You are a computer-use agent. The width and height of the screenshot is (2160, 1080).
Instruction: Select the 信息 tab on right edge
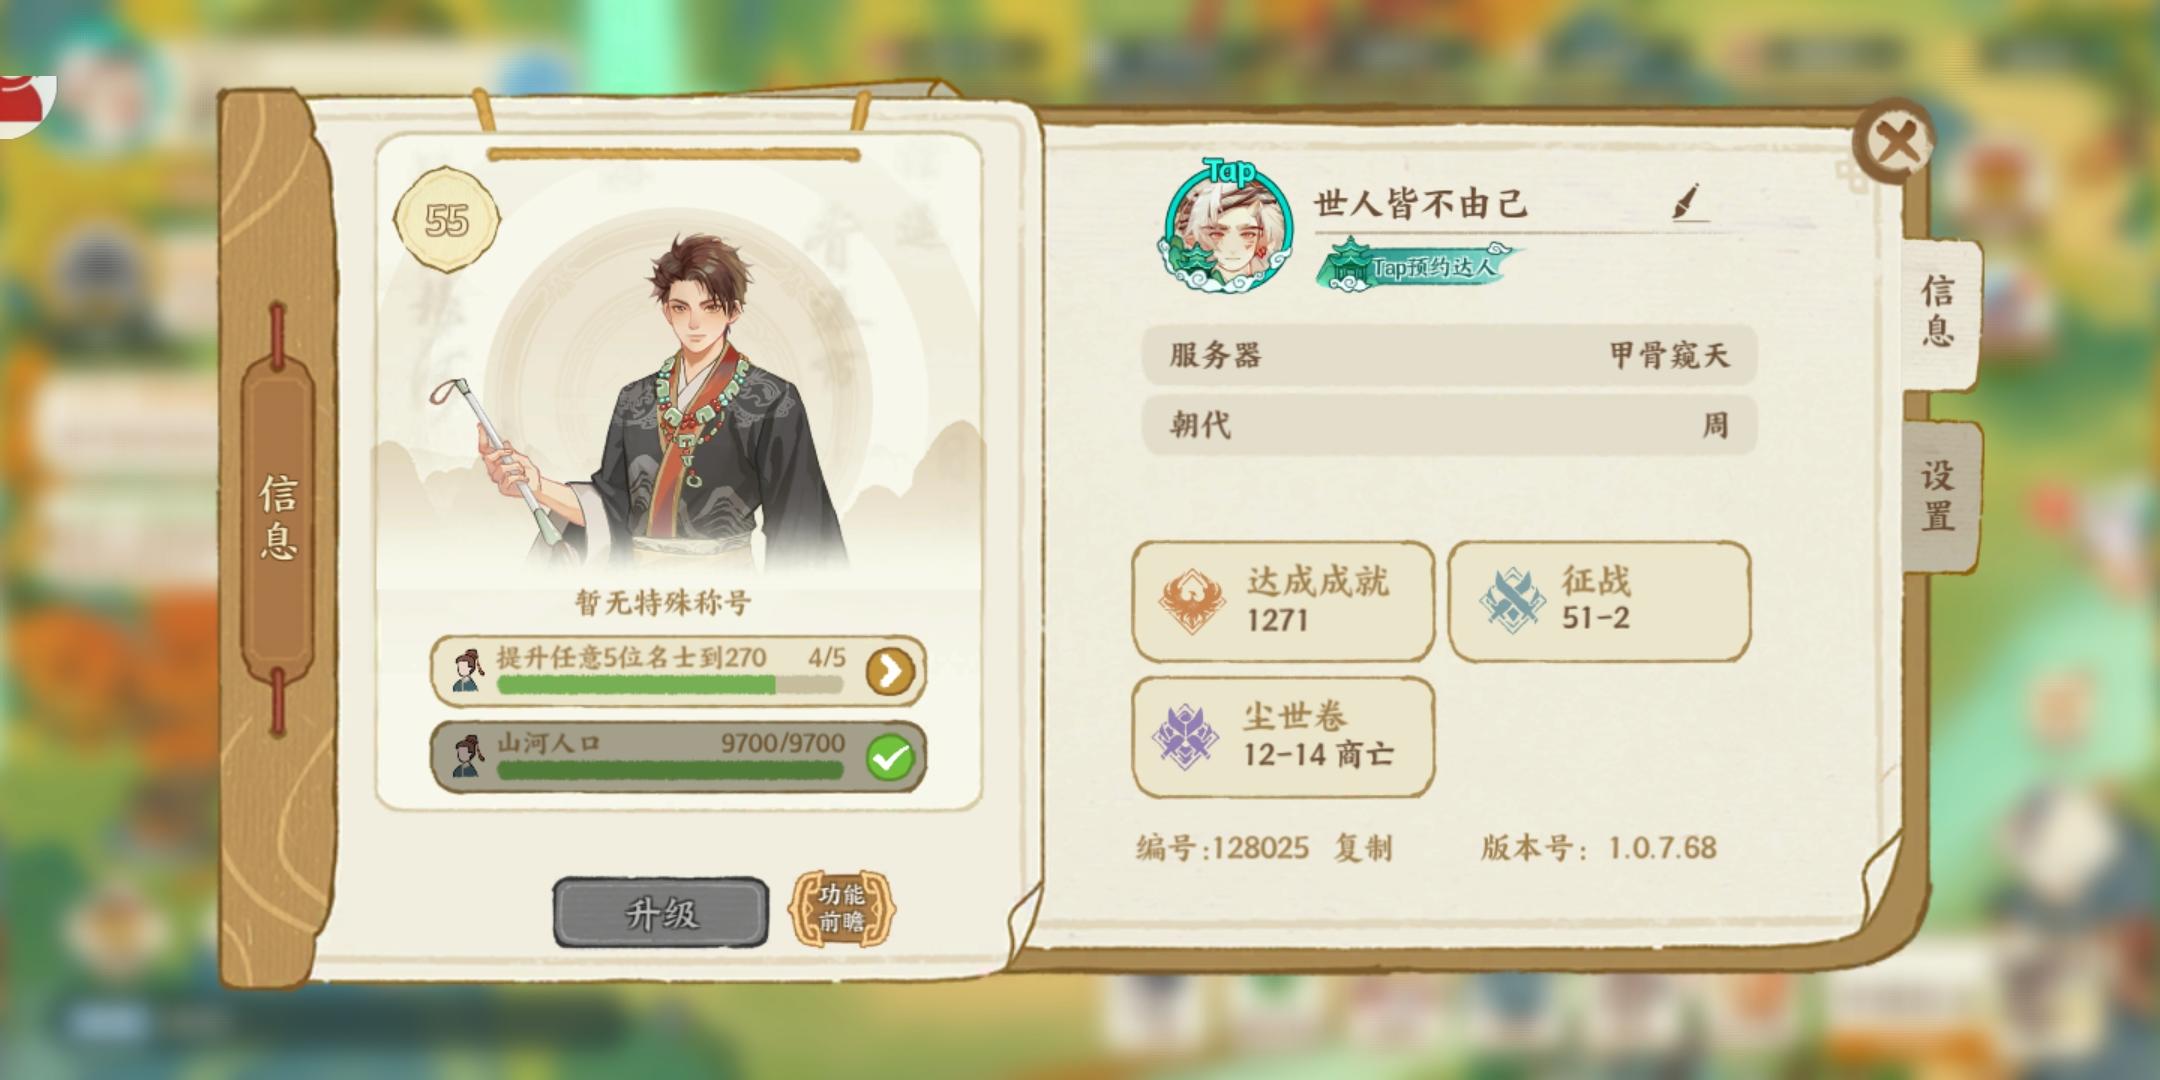(1938, 312)
